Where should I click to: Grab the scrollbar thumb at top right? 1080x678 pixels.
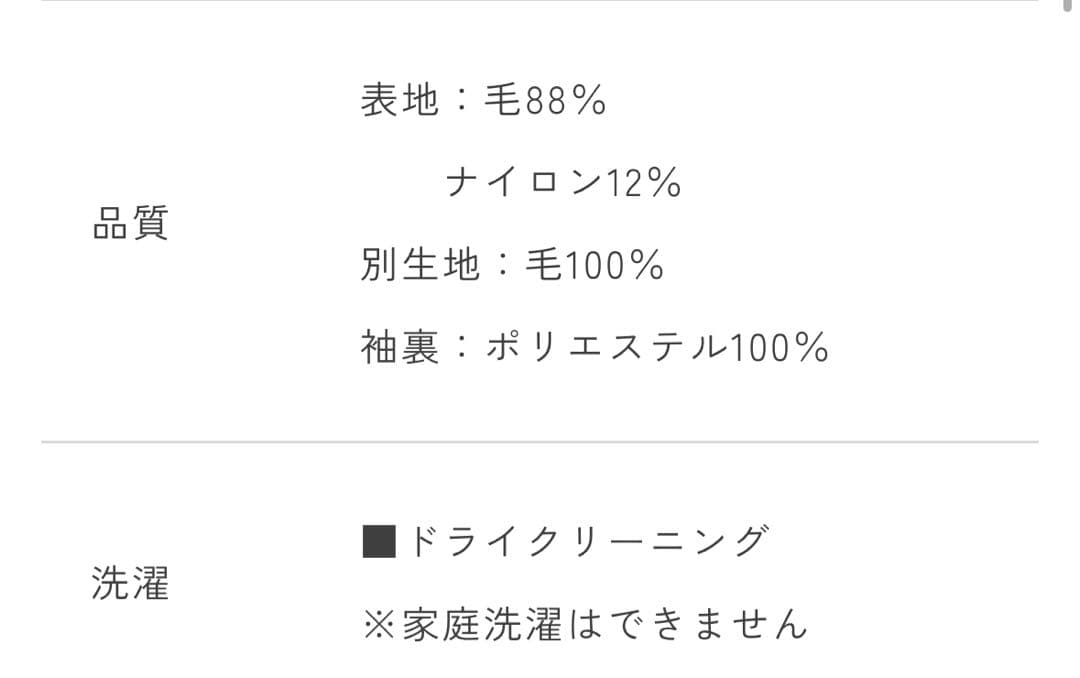point(1067,5)
